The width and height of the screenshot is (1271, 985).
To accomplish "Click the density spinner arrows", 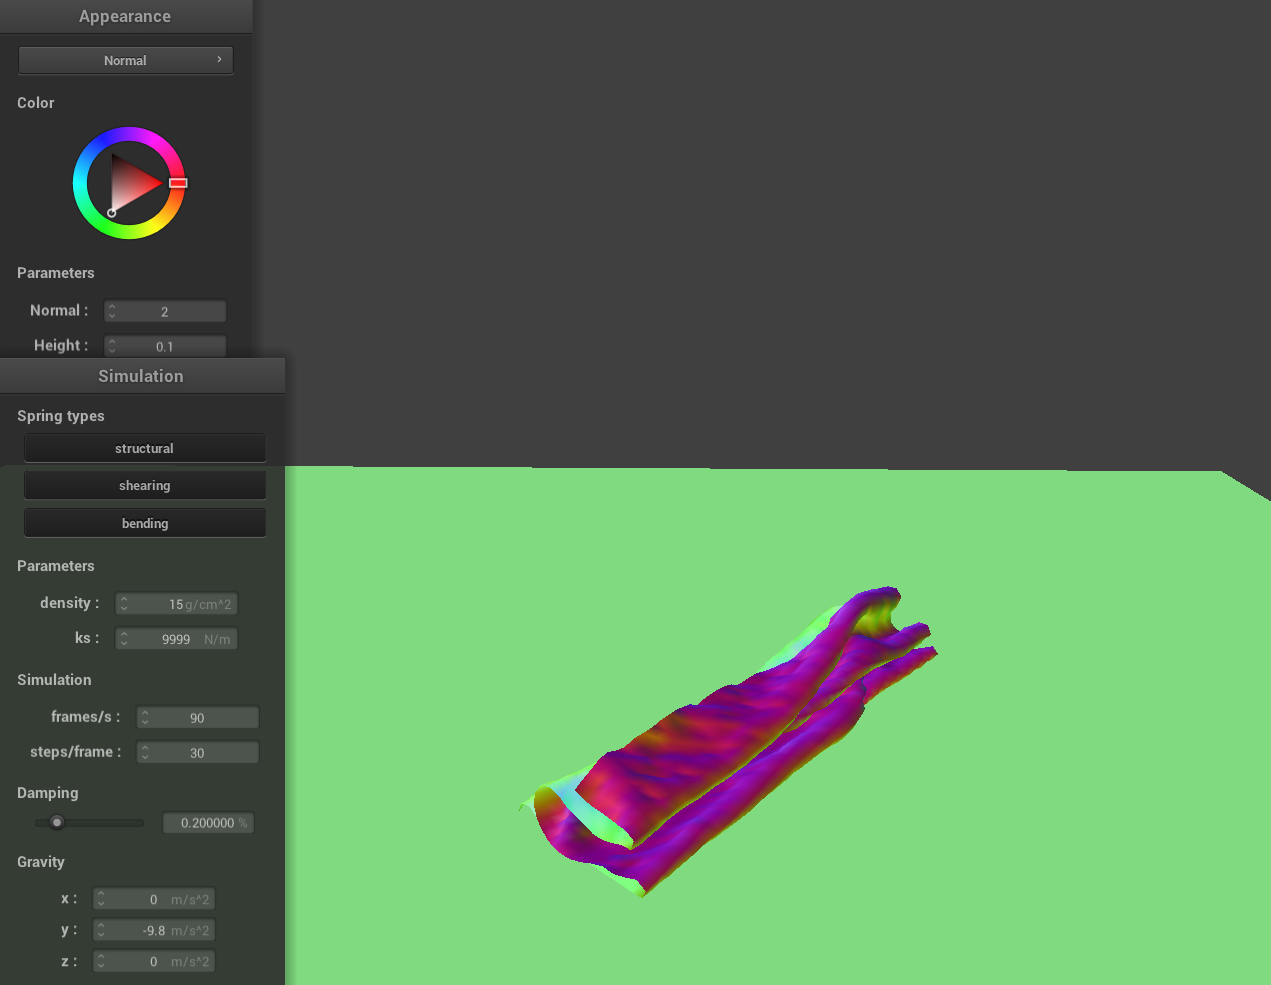I will coord(124,604).
